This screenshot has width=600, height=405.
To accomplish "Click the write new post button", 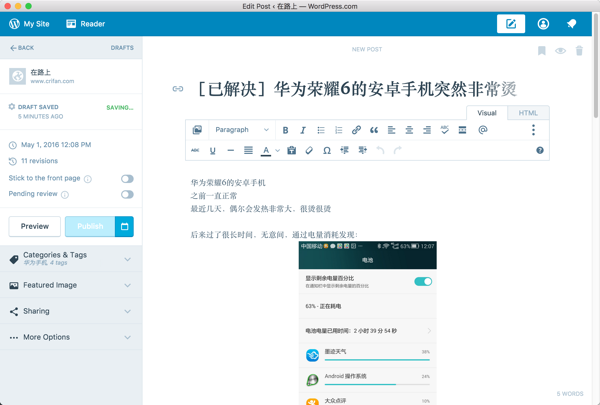I will click(x=511, y=24).
